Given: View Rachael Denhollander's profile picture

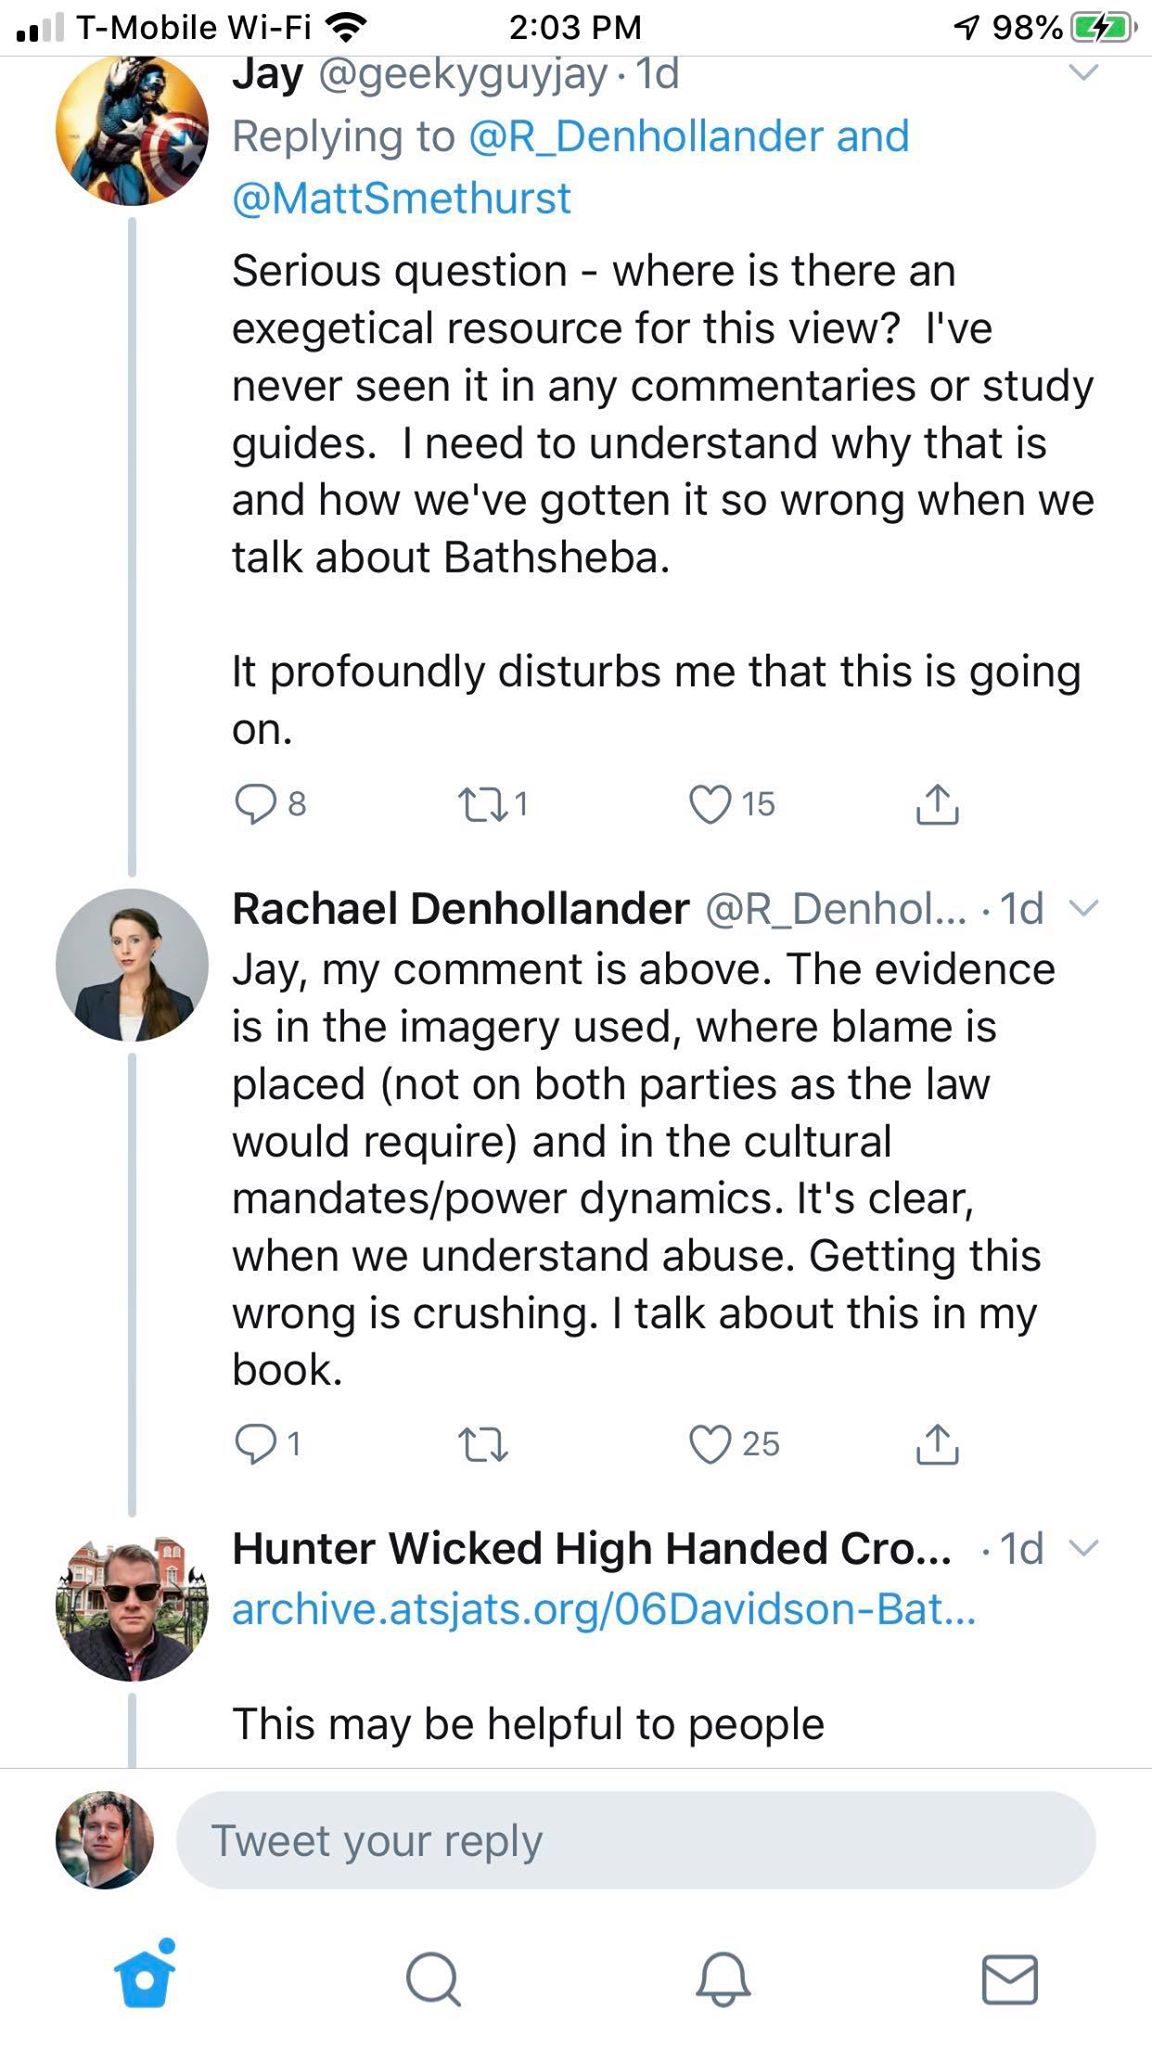Looking at the screenshot, I should [x=132, y=965].
